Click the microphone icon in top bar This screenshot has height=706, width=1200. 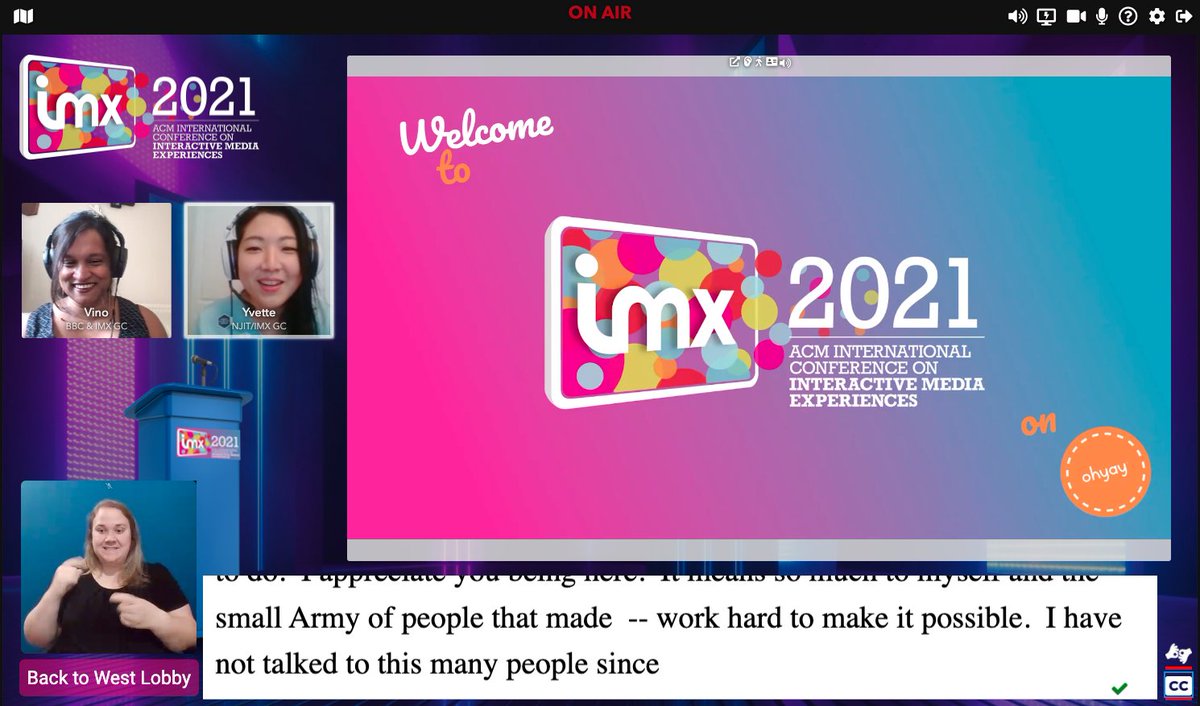pos(1100,16)
